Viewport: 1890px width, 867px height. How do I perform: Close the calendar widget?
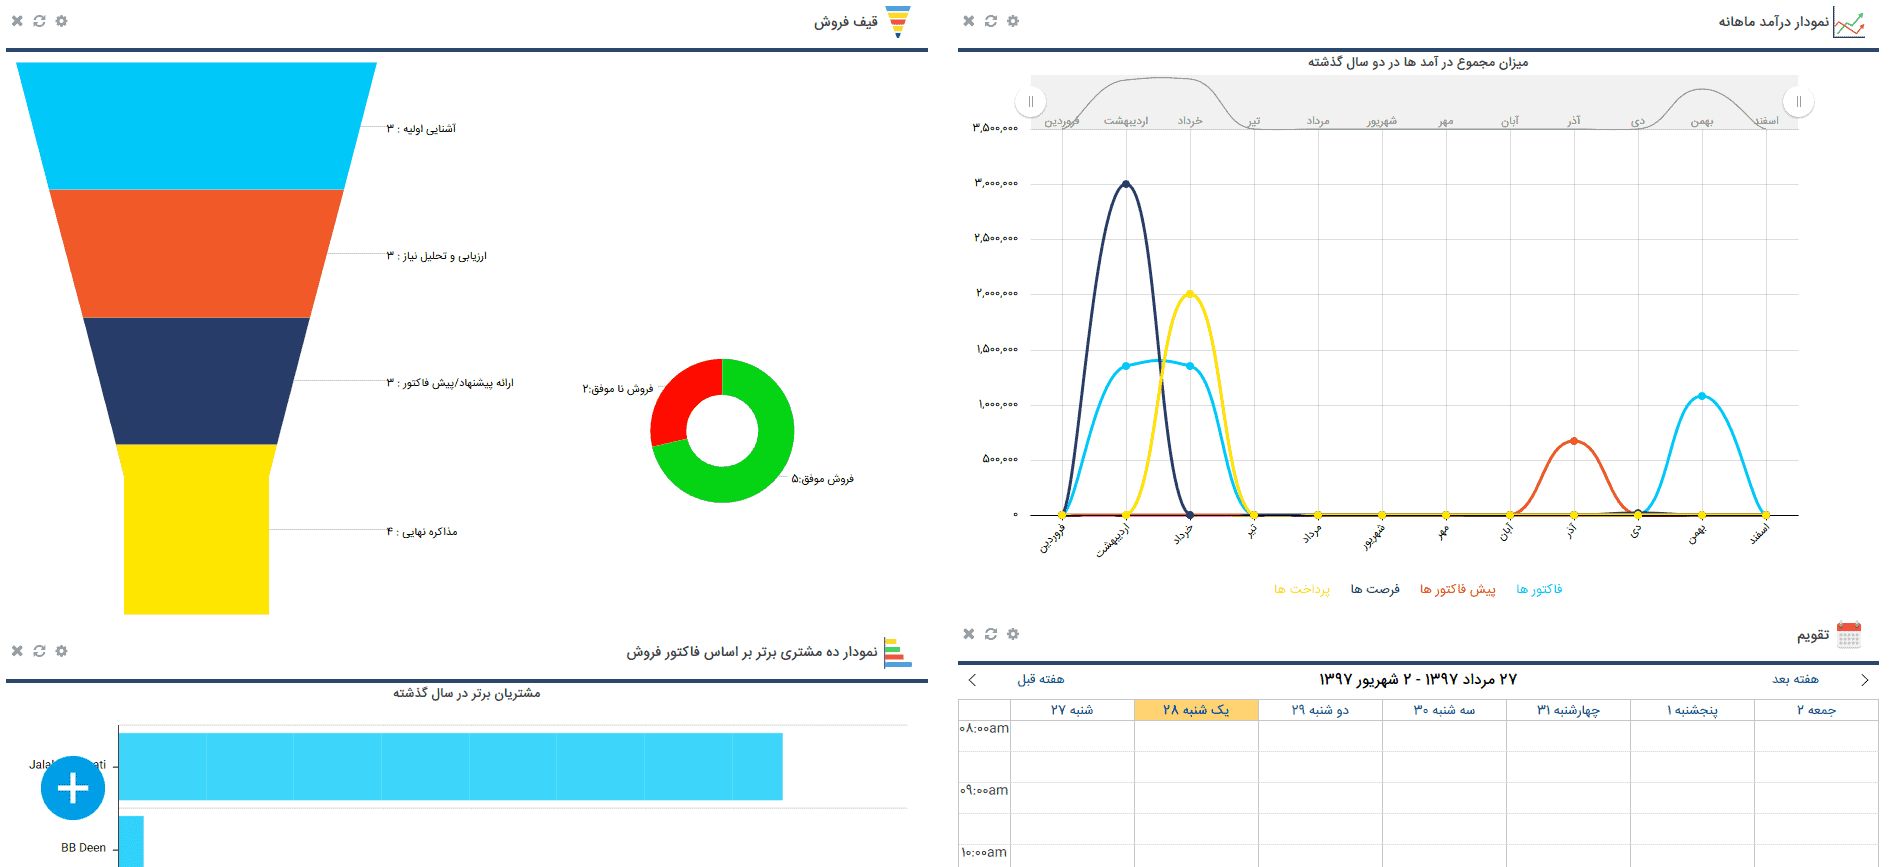[x=968, y=634]
